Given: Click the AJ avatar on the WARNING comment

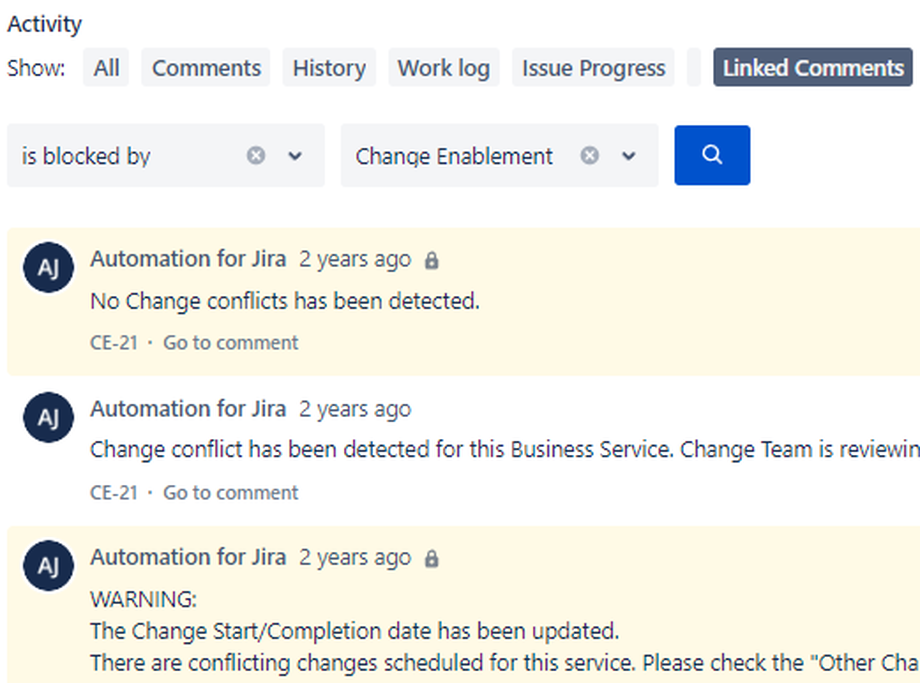Looking at the screenshot, I should click(48, 566).
